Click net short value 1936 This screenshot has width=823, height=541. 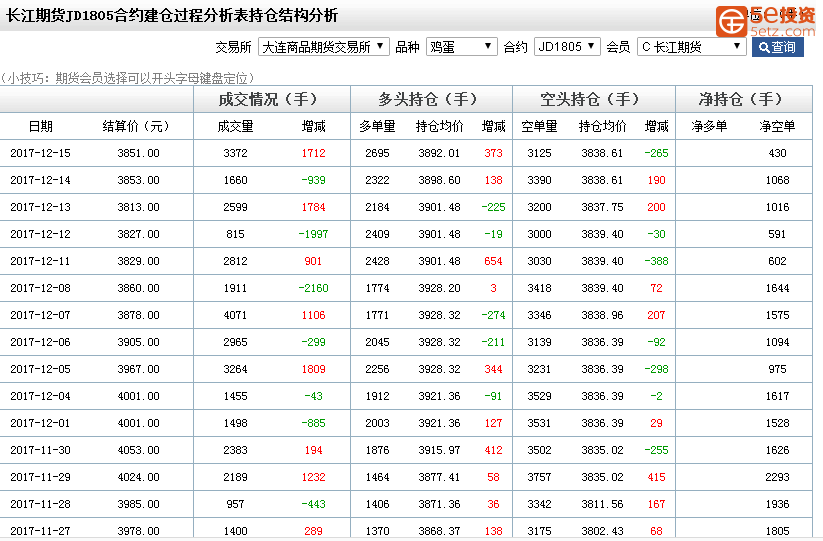point(777,504)
